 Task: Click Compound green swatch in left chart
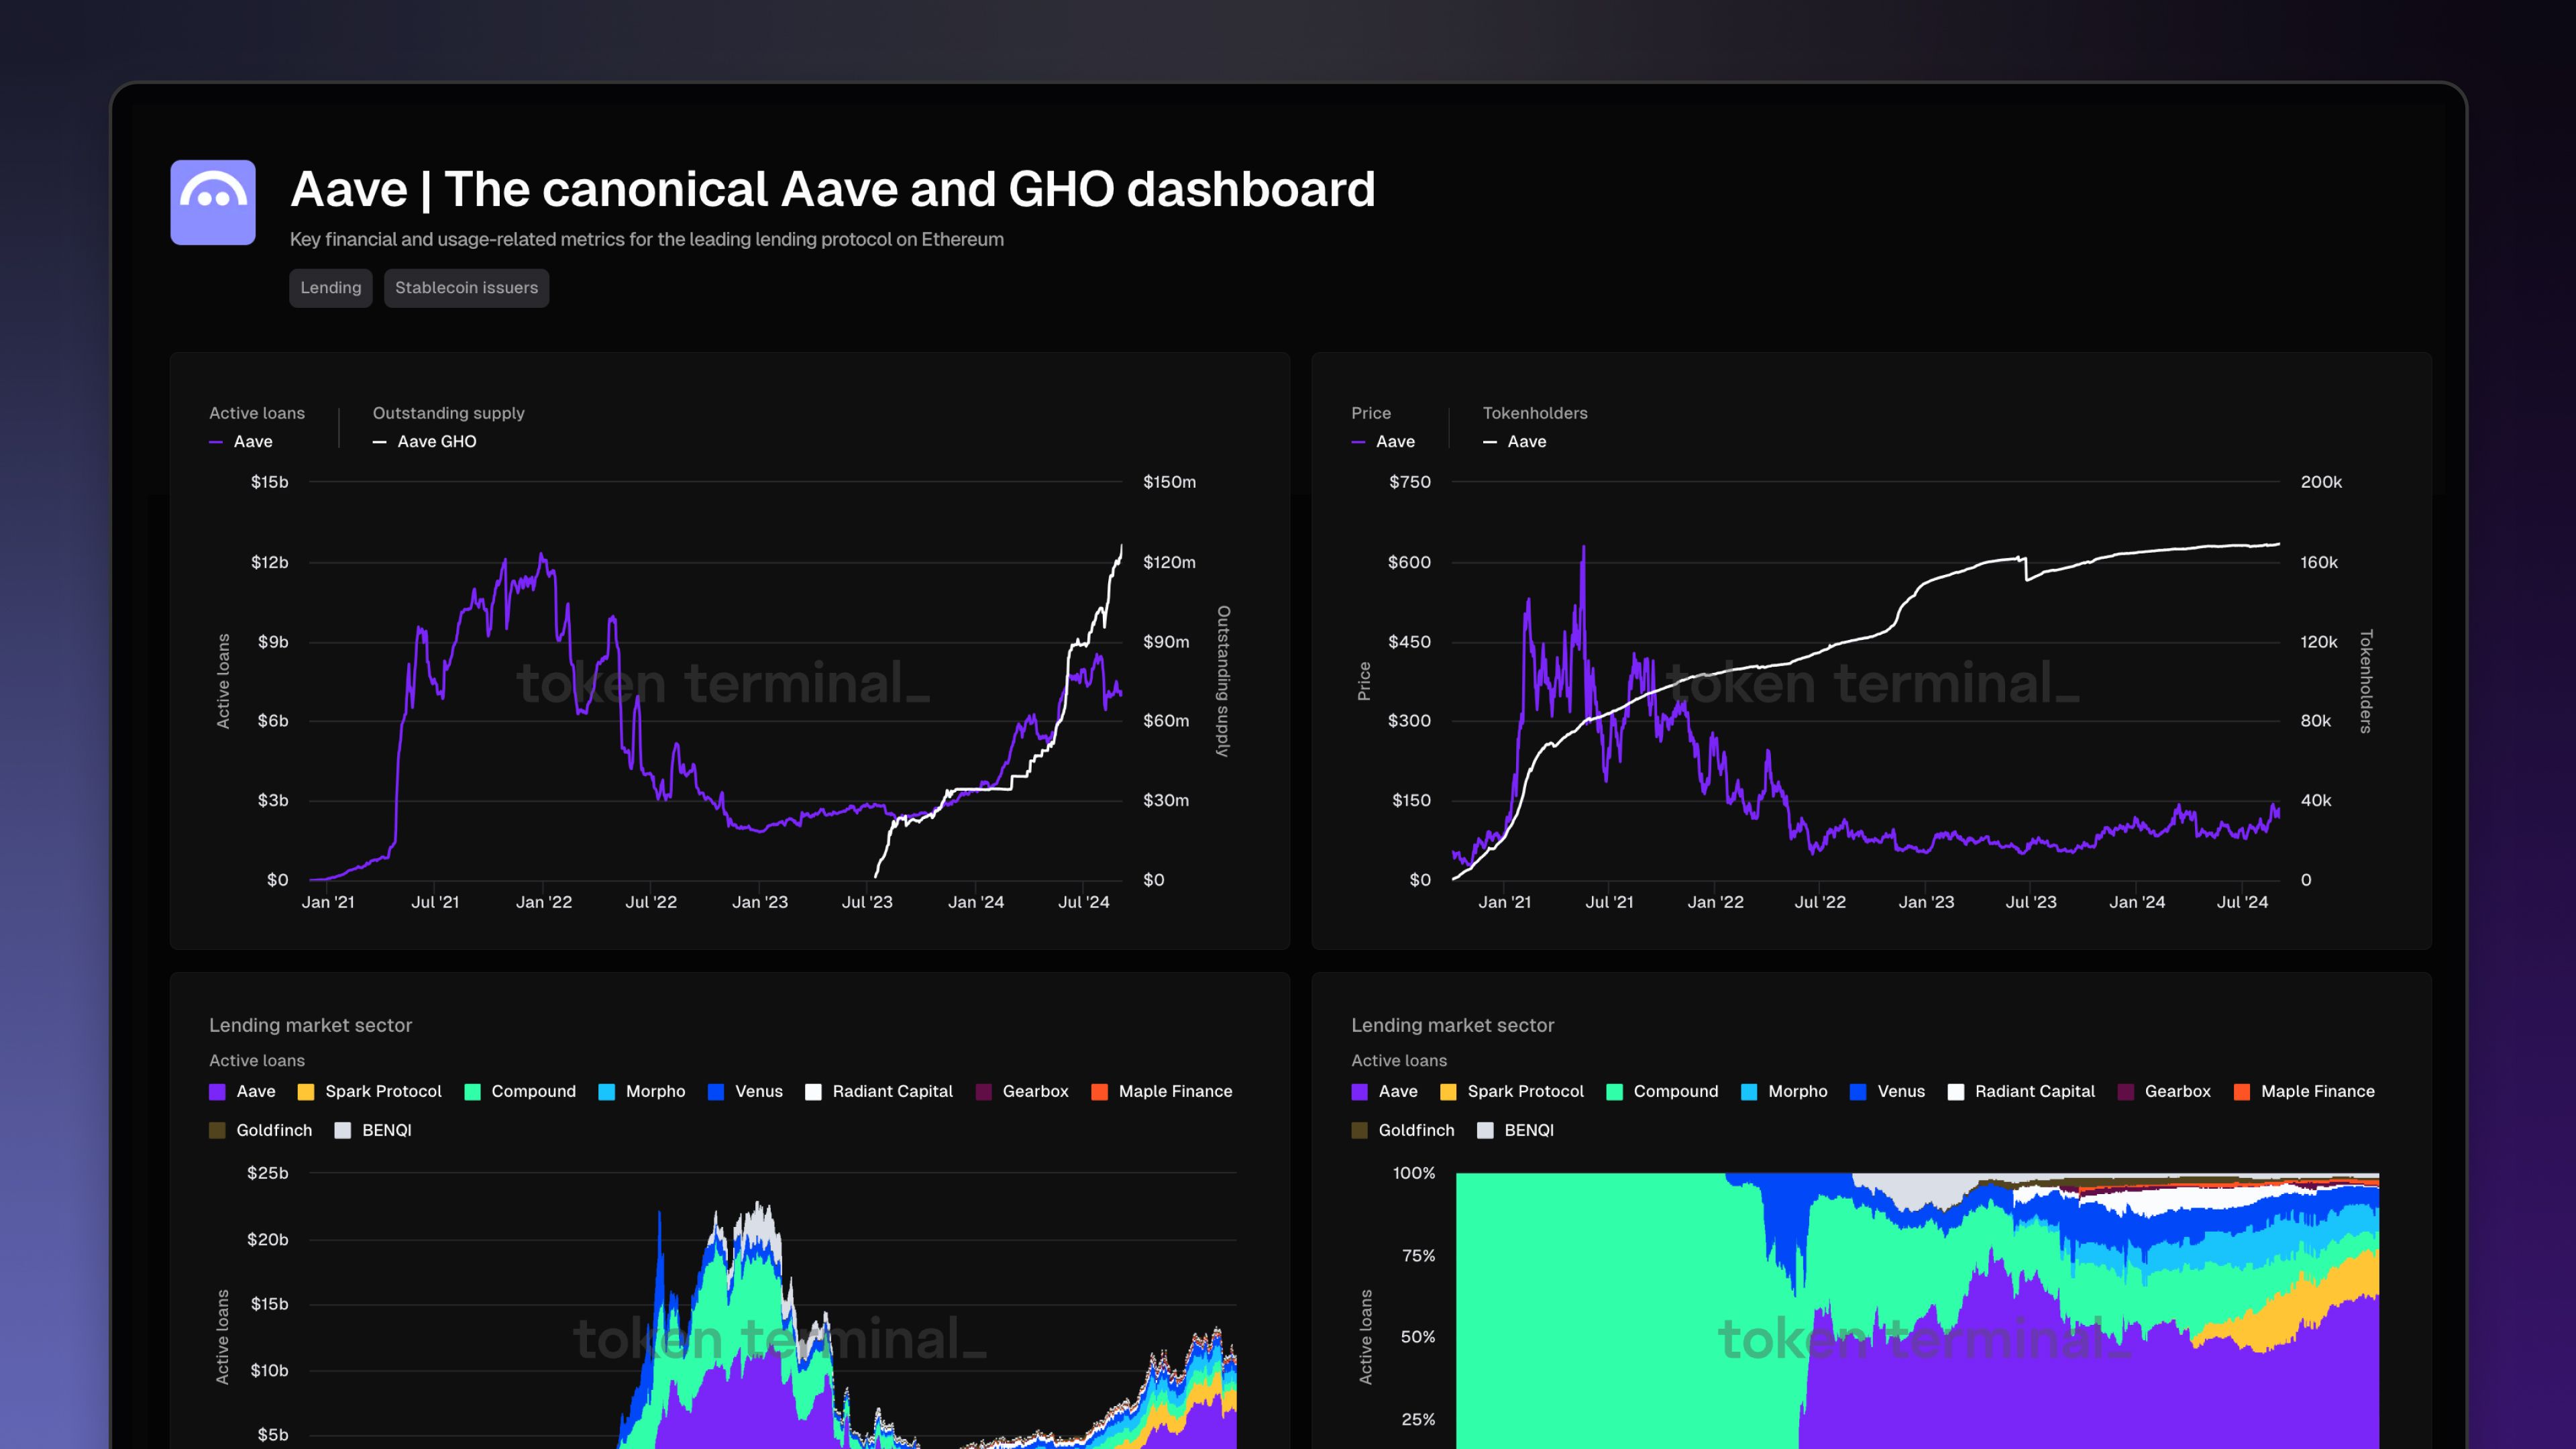473,1091
